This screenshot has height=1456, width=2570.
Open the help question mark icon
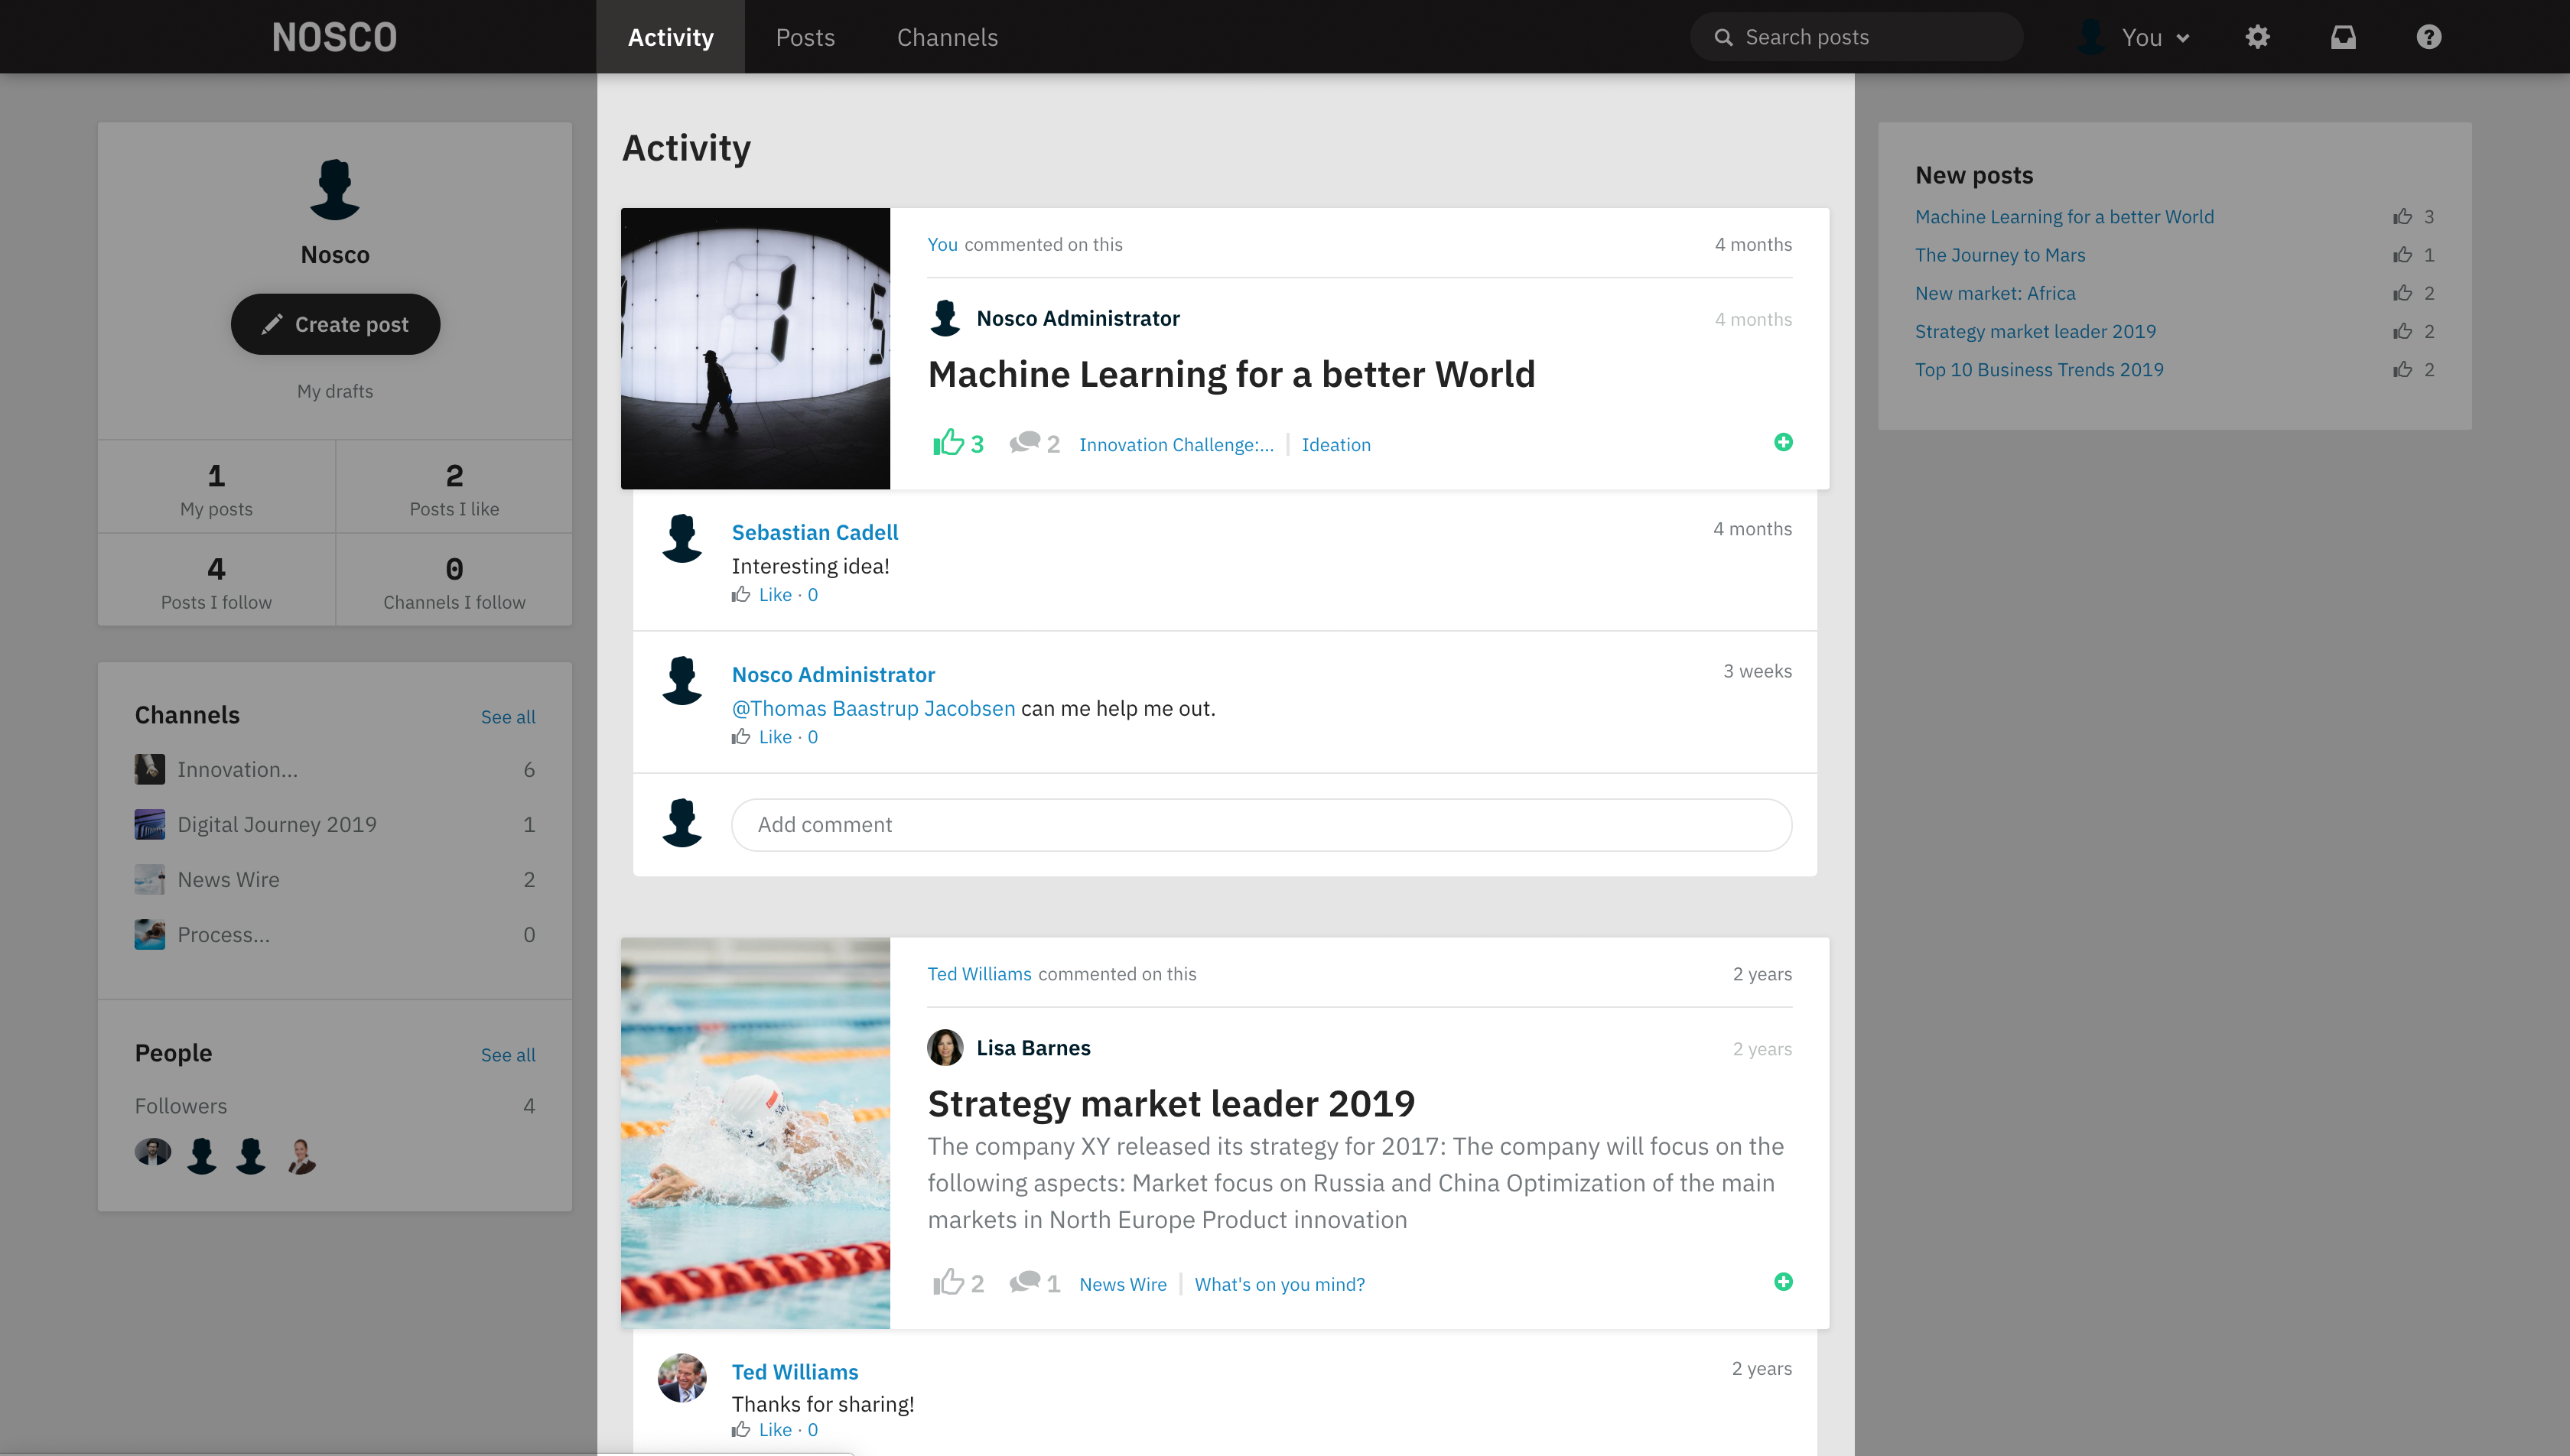click(2429, 37)
